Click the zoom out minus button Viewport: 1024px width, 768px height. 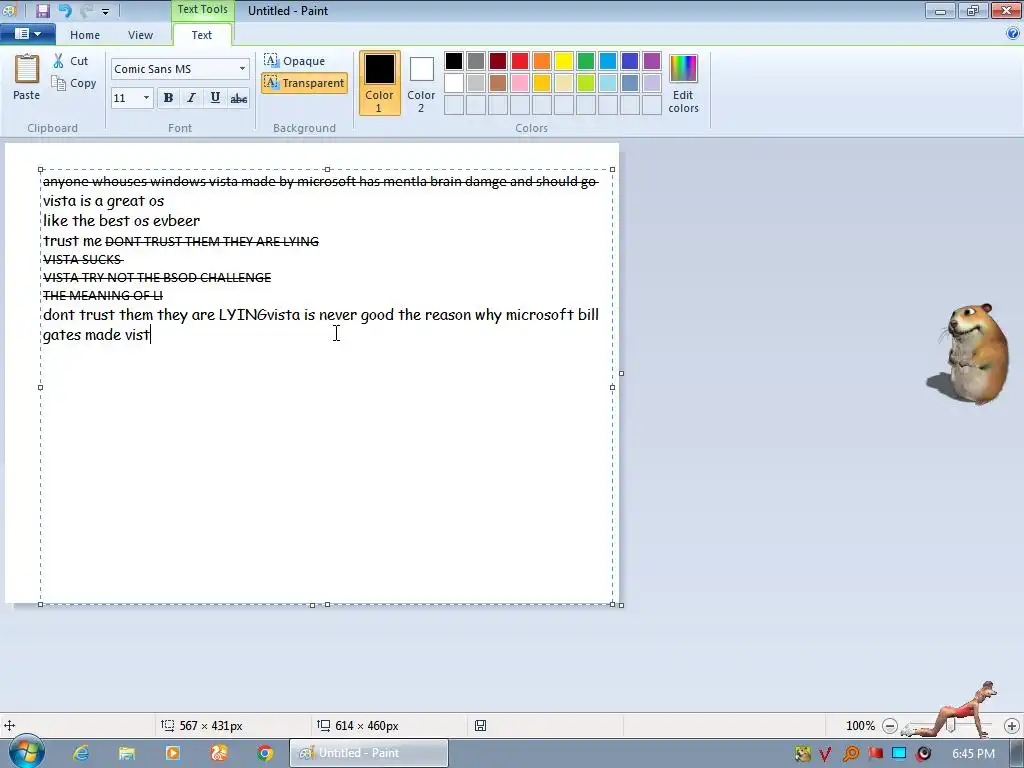point(889,726)
